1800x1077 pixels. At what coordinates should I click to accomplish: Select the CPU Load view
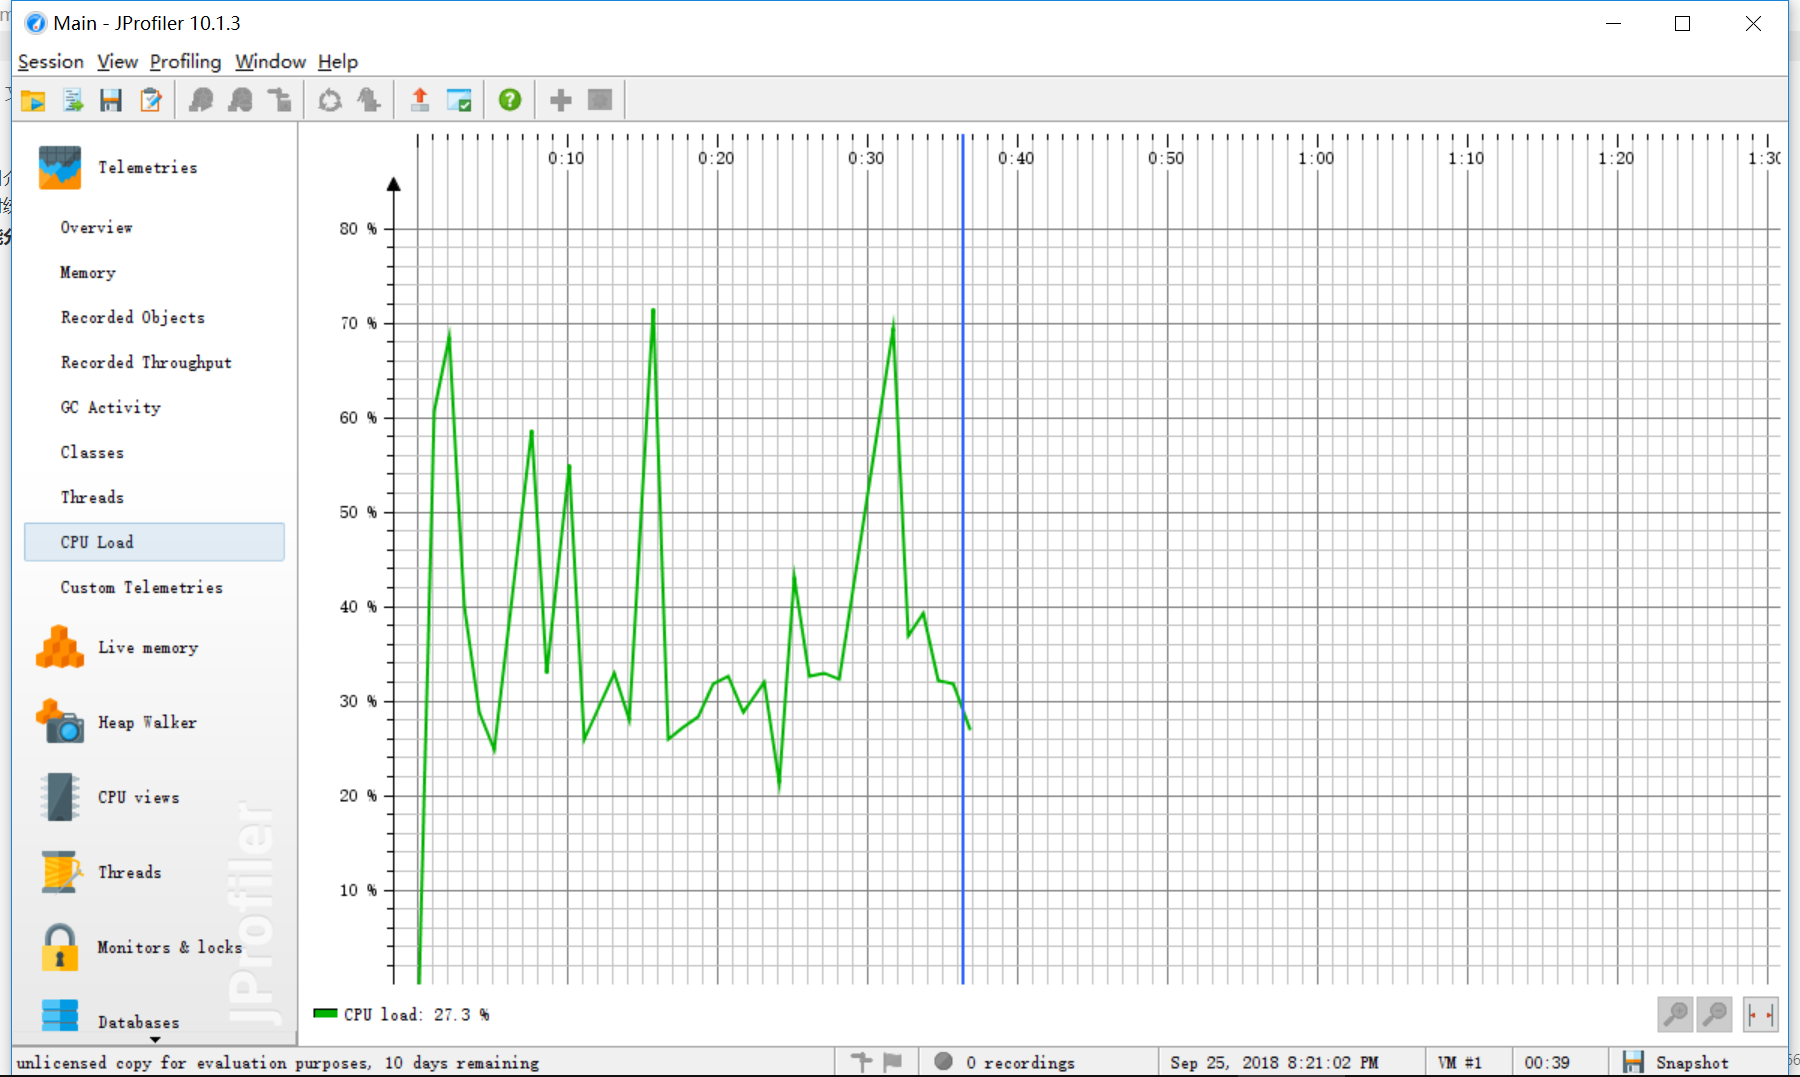[154, 542]
